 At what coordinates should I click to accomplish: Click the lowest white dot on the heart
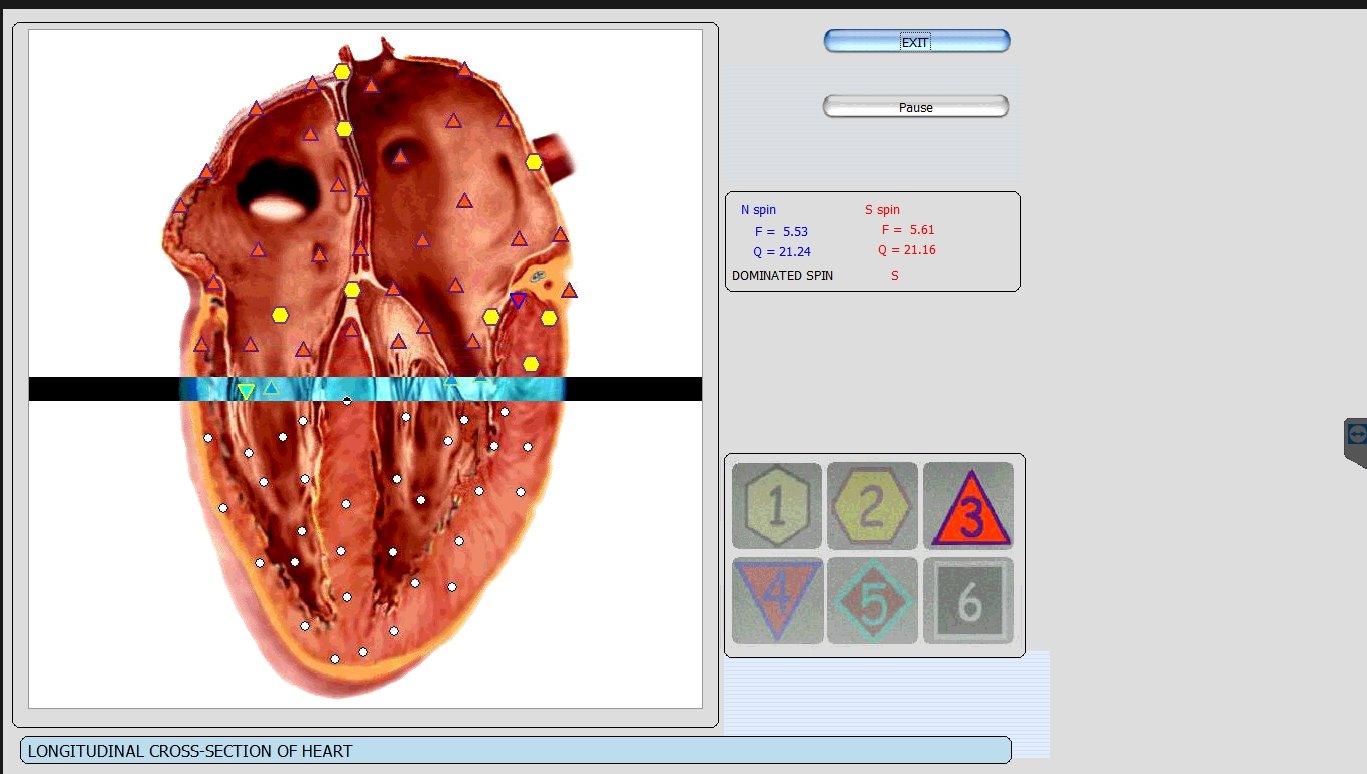(335, 658)
